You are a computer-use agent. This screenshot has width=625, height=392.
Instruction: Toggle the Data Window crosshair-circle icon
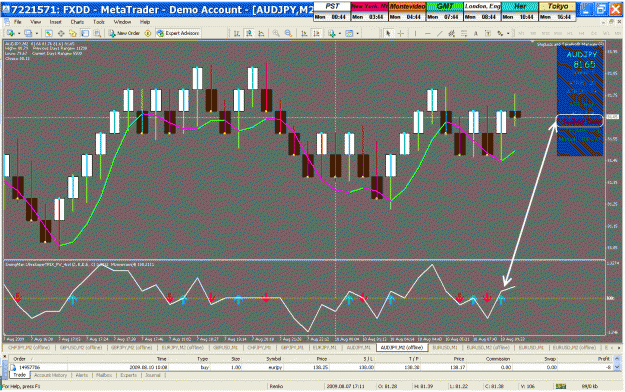click(61, 33)
